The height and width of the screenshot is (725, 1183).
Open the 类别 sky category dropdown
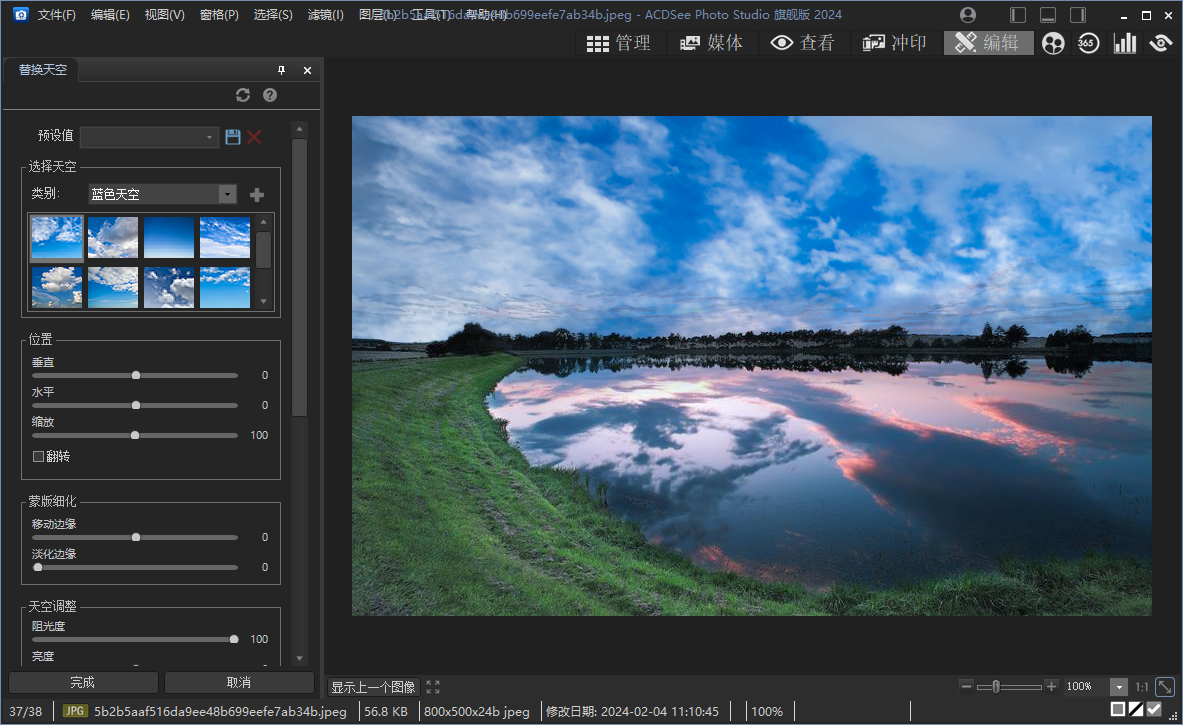click(x=227, y=193)
